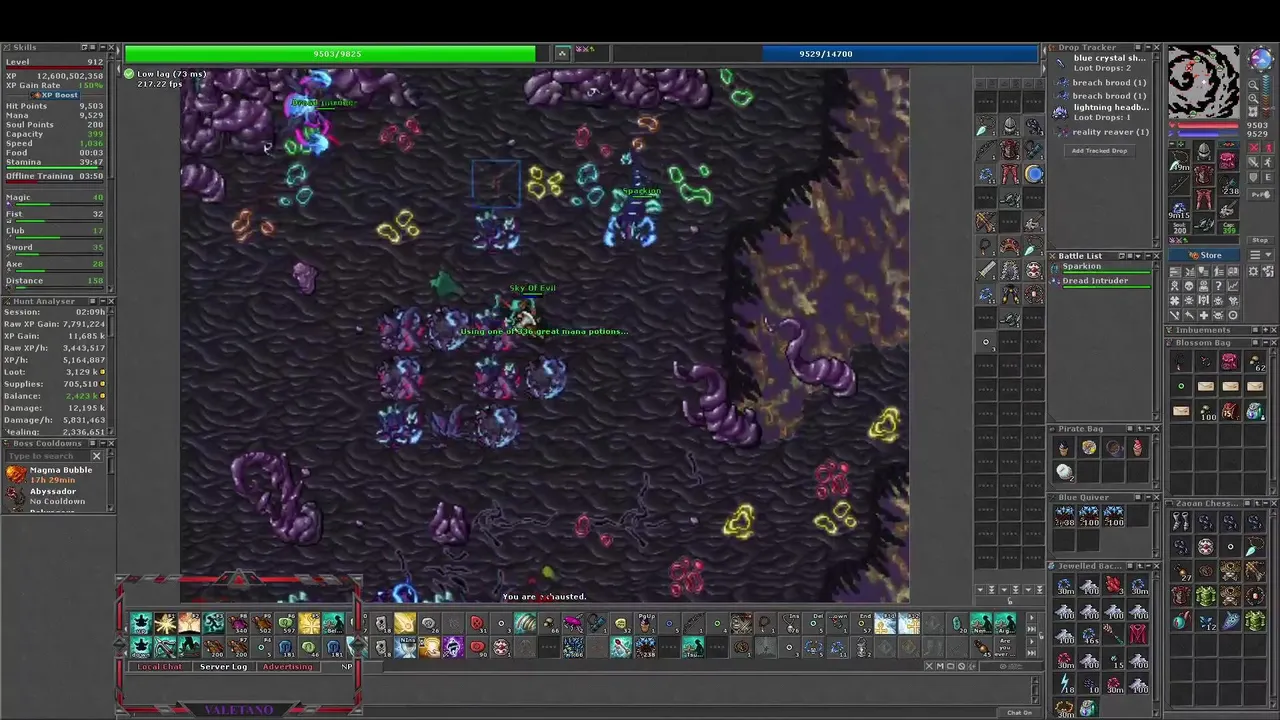
Task: Click the backpack equipment slot
Action: [x=1228, y=159]
